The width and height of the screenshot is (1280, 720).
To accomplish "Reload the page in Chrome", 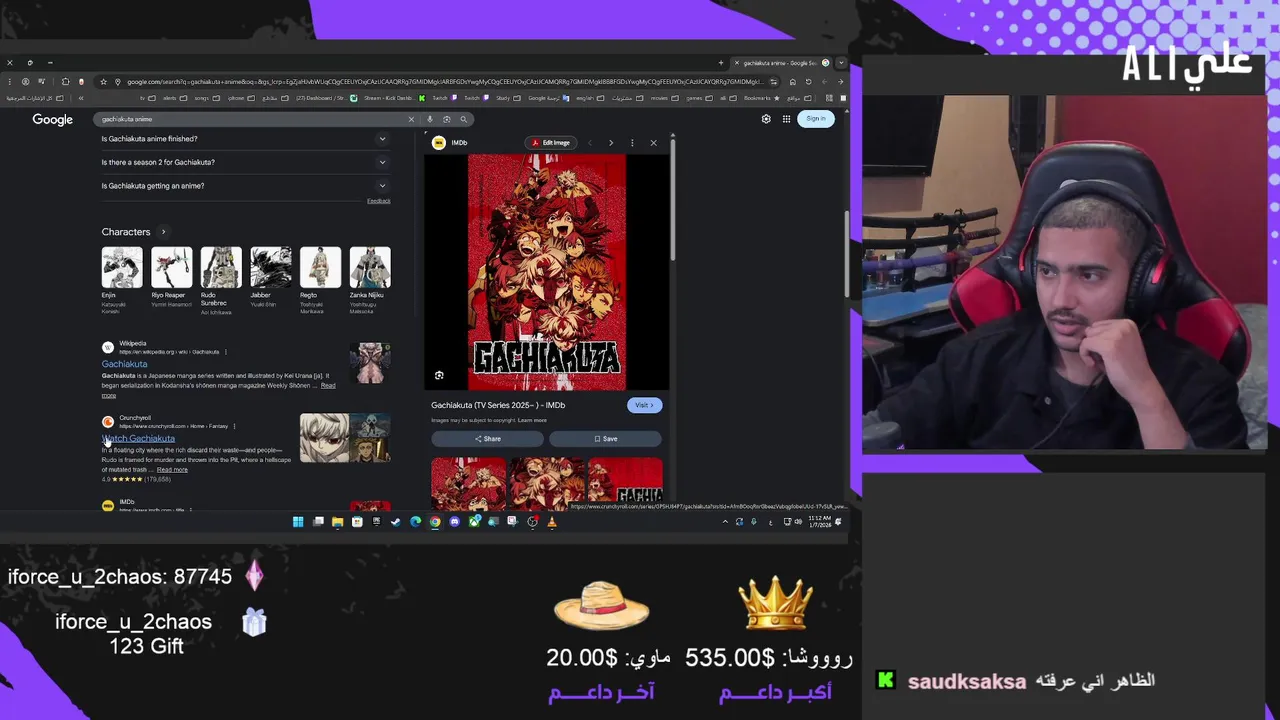I will pyautogui.click(x=808, y=81).
